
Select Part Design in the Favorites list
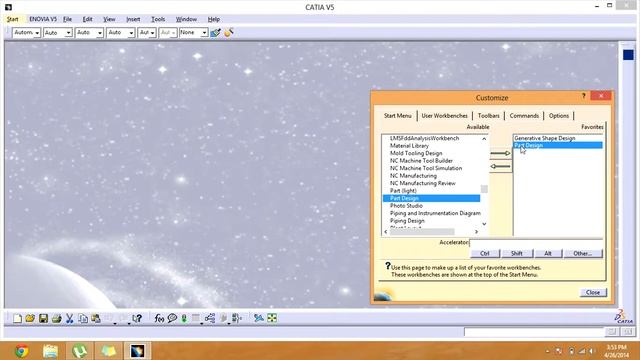[x=558, y=145]
